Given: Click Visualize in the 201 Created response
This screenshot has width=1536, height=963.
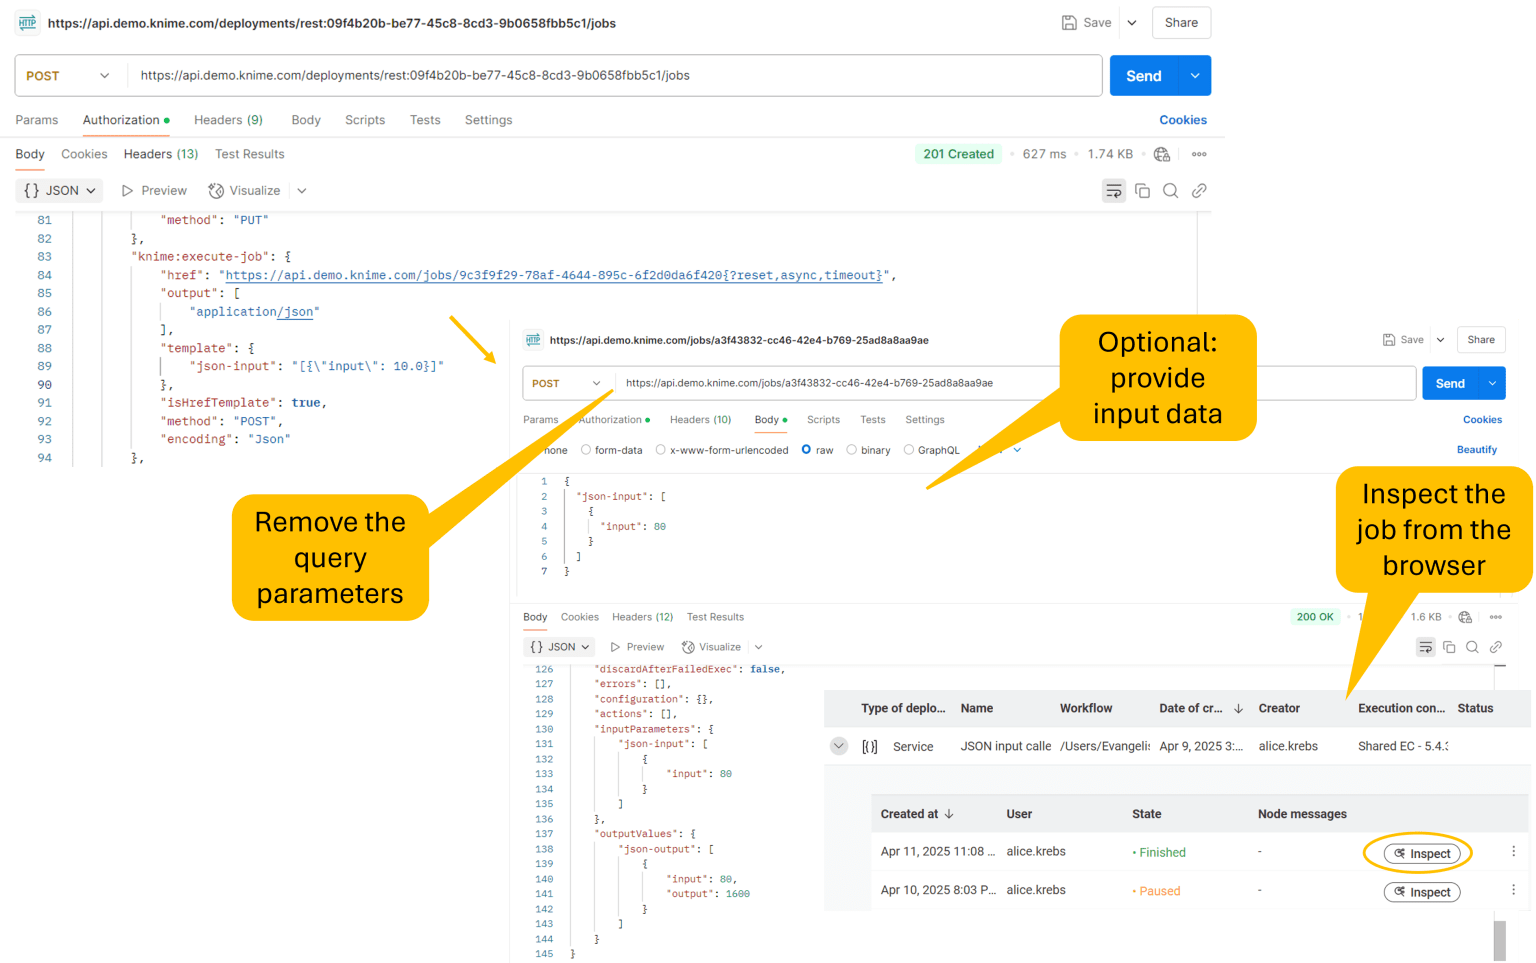Looking at the screenshot, I should (244, 190).
